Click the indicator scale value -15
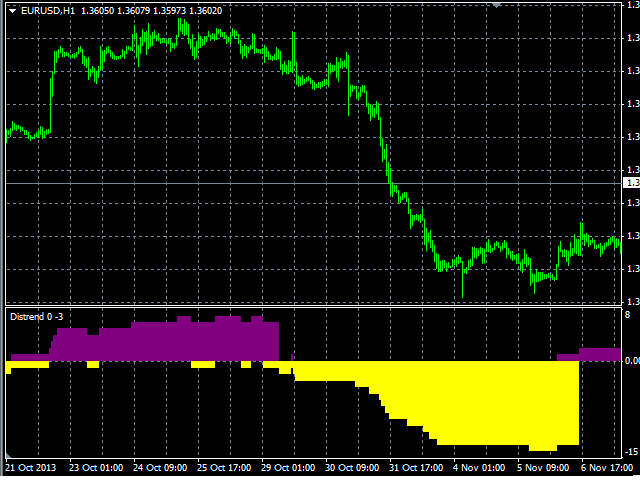Screen dimensions: 640x480 [x=631, y=452]
